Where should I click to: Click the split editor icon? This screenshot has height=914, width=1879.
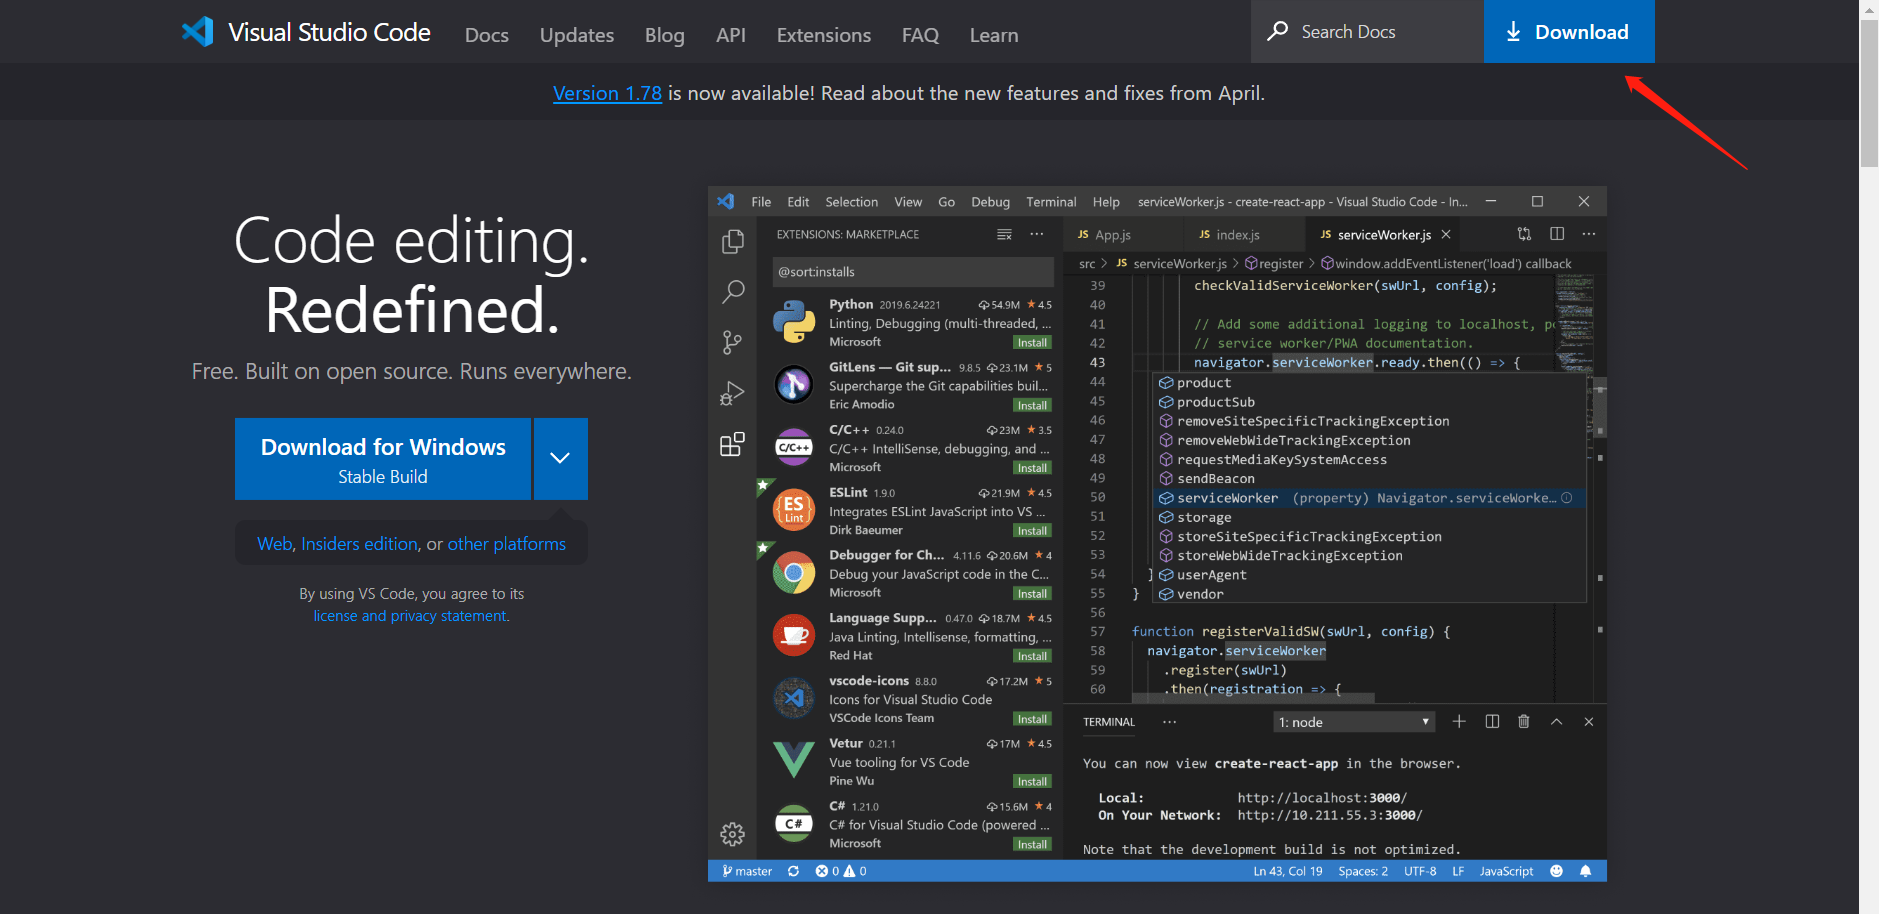point(1557,234)
